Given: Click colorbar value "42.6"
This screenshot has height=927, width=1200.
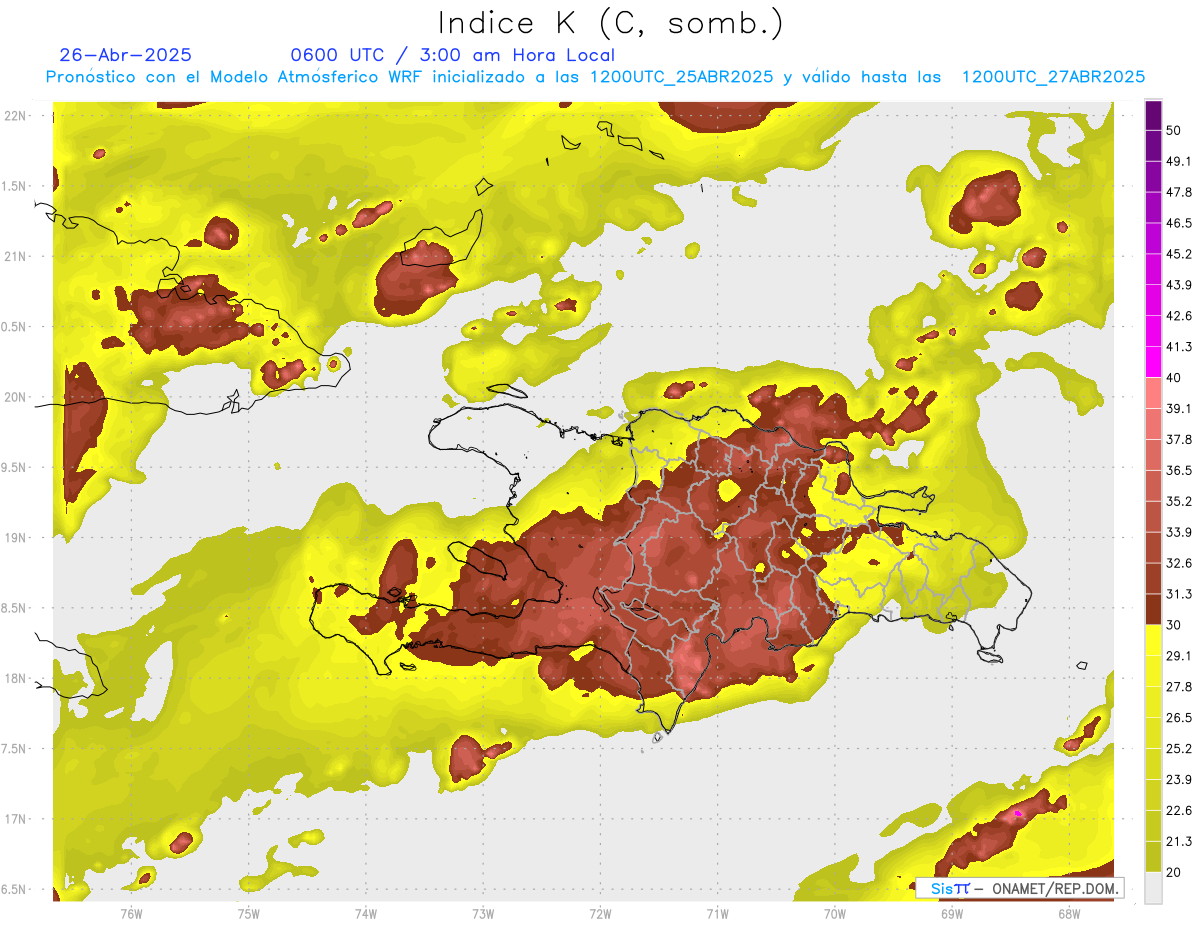Looking at the screenshot, I should 1179,316.
